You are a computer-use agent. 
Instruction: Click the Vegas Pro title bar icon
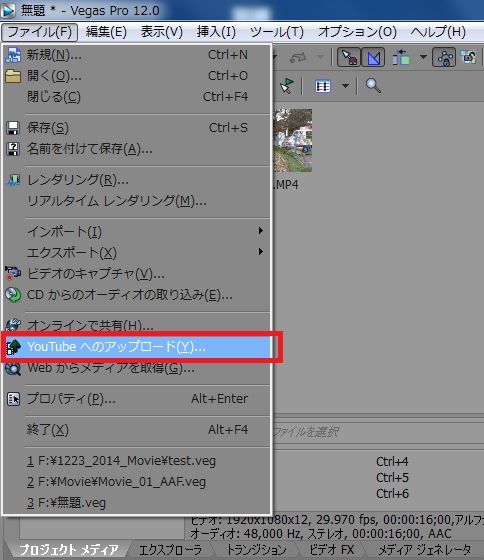(x=8, y=11)
